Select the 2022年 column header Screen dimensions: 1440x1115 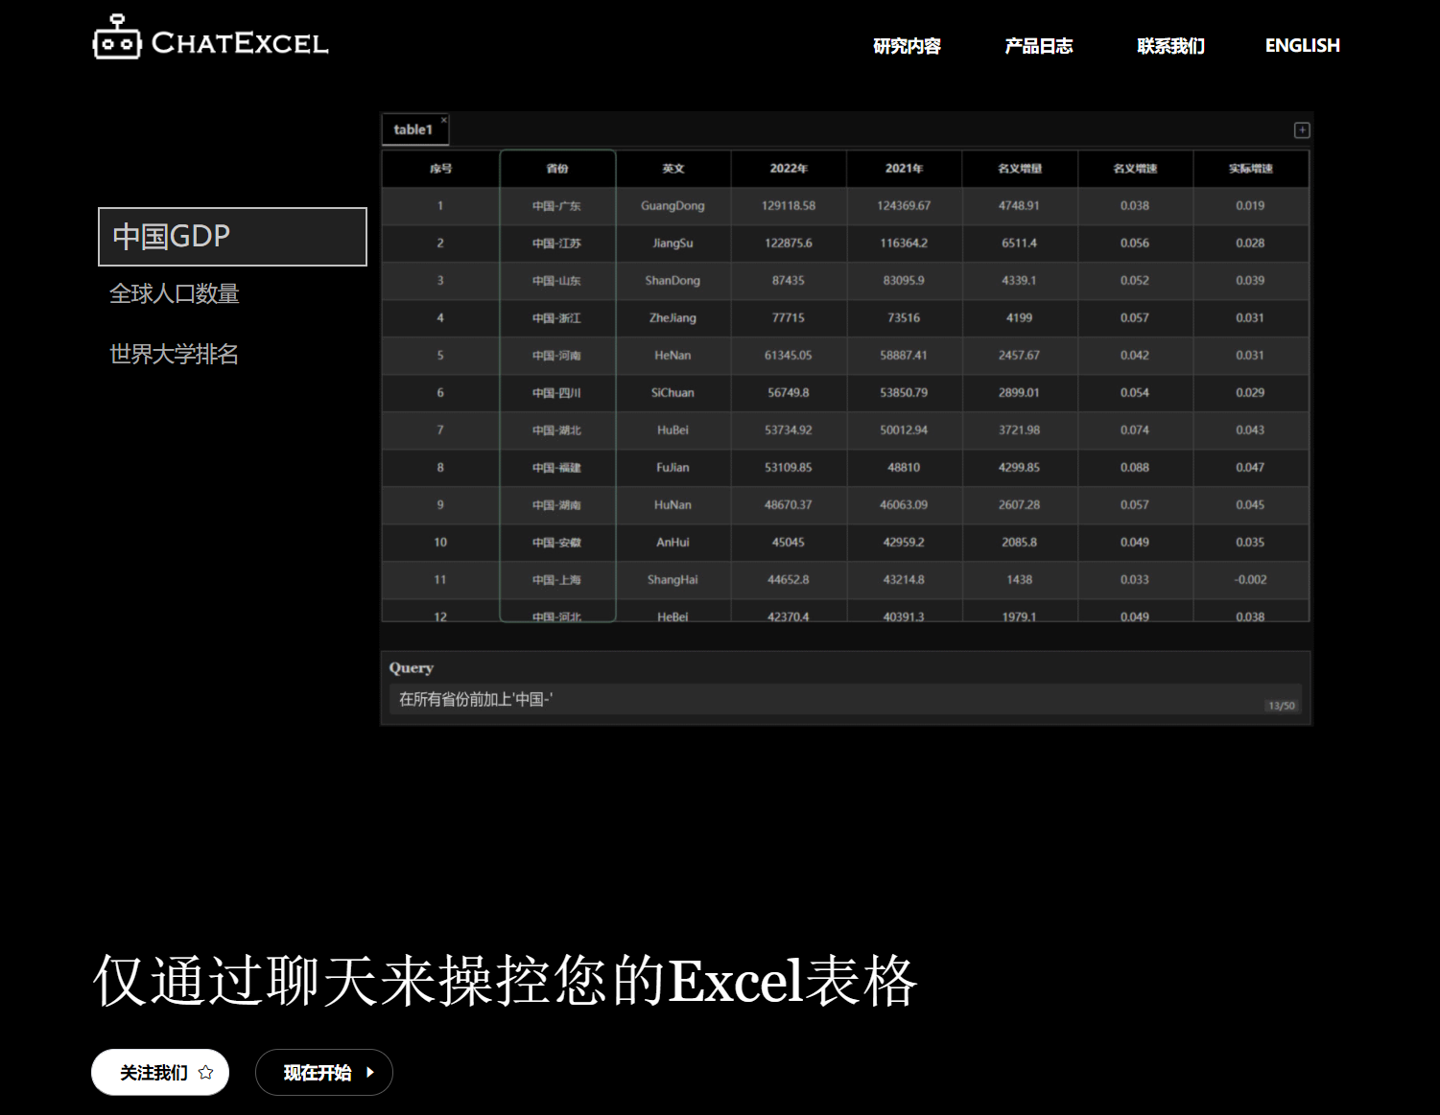click(789, 168)
